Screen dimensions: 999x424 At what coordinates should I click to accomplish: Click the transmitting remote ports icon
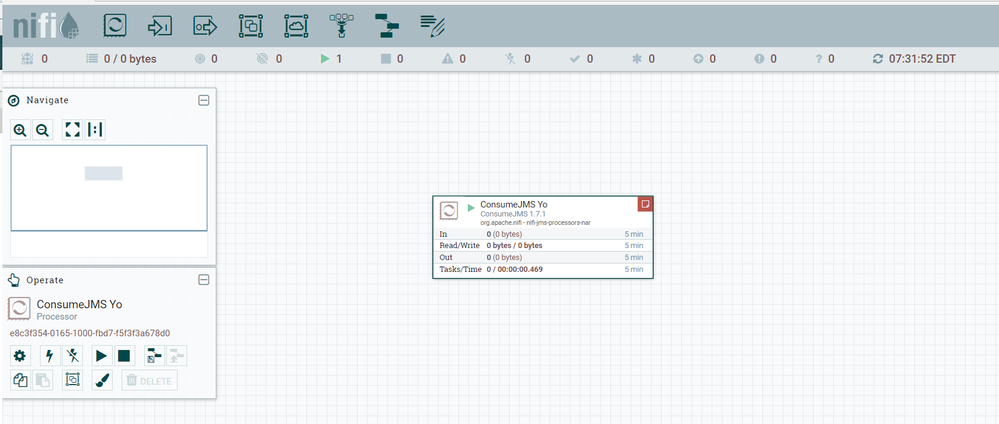click(199, 59)
